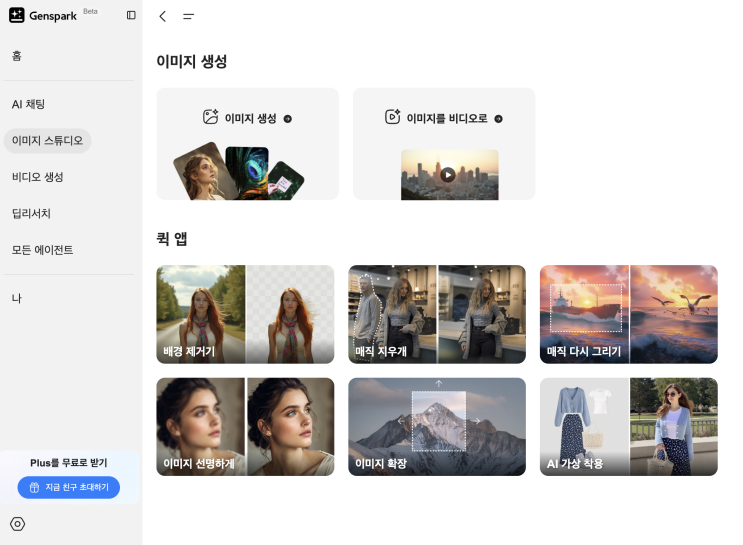
Task: Click arrow next to 이미지를 비디오로 title
Action: click(x=498, y=119)
